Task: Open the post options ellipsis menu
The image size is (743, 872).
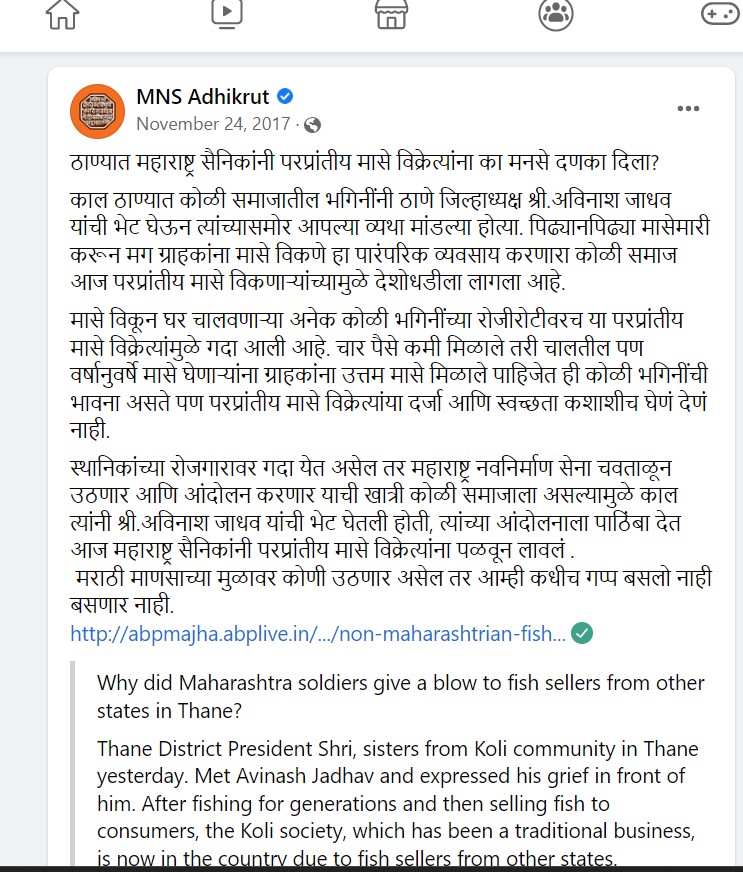Action: coord(687,107)
